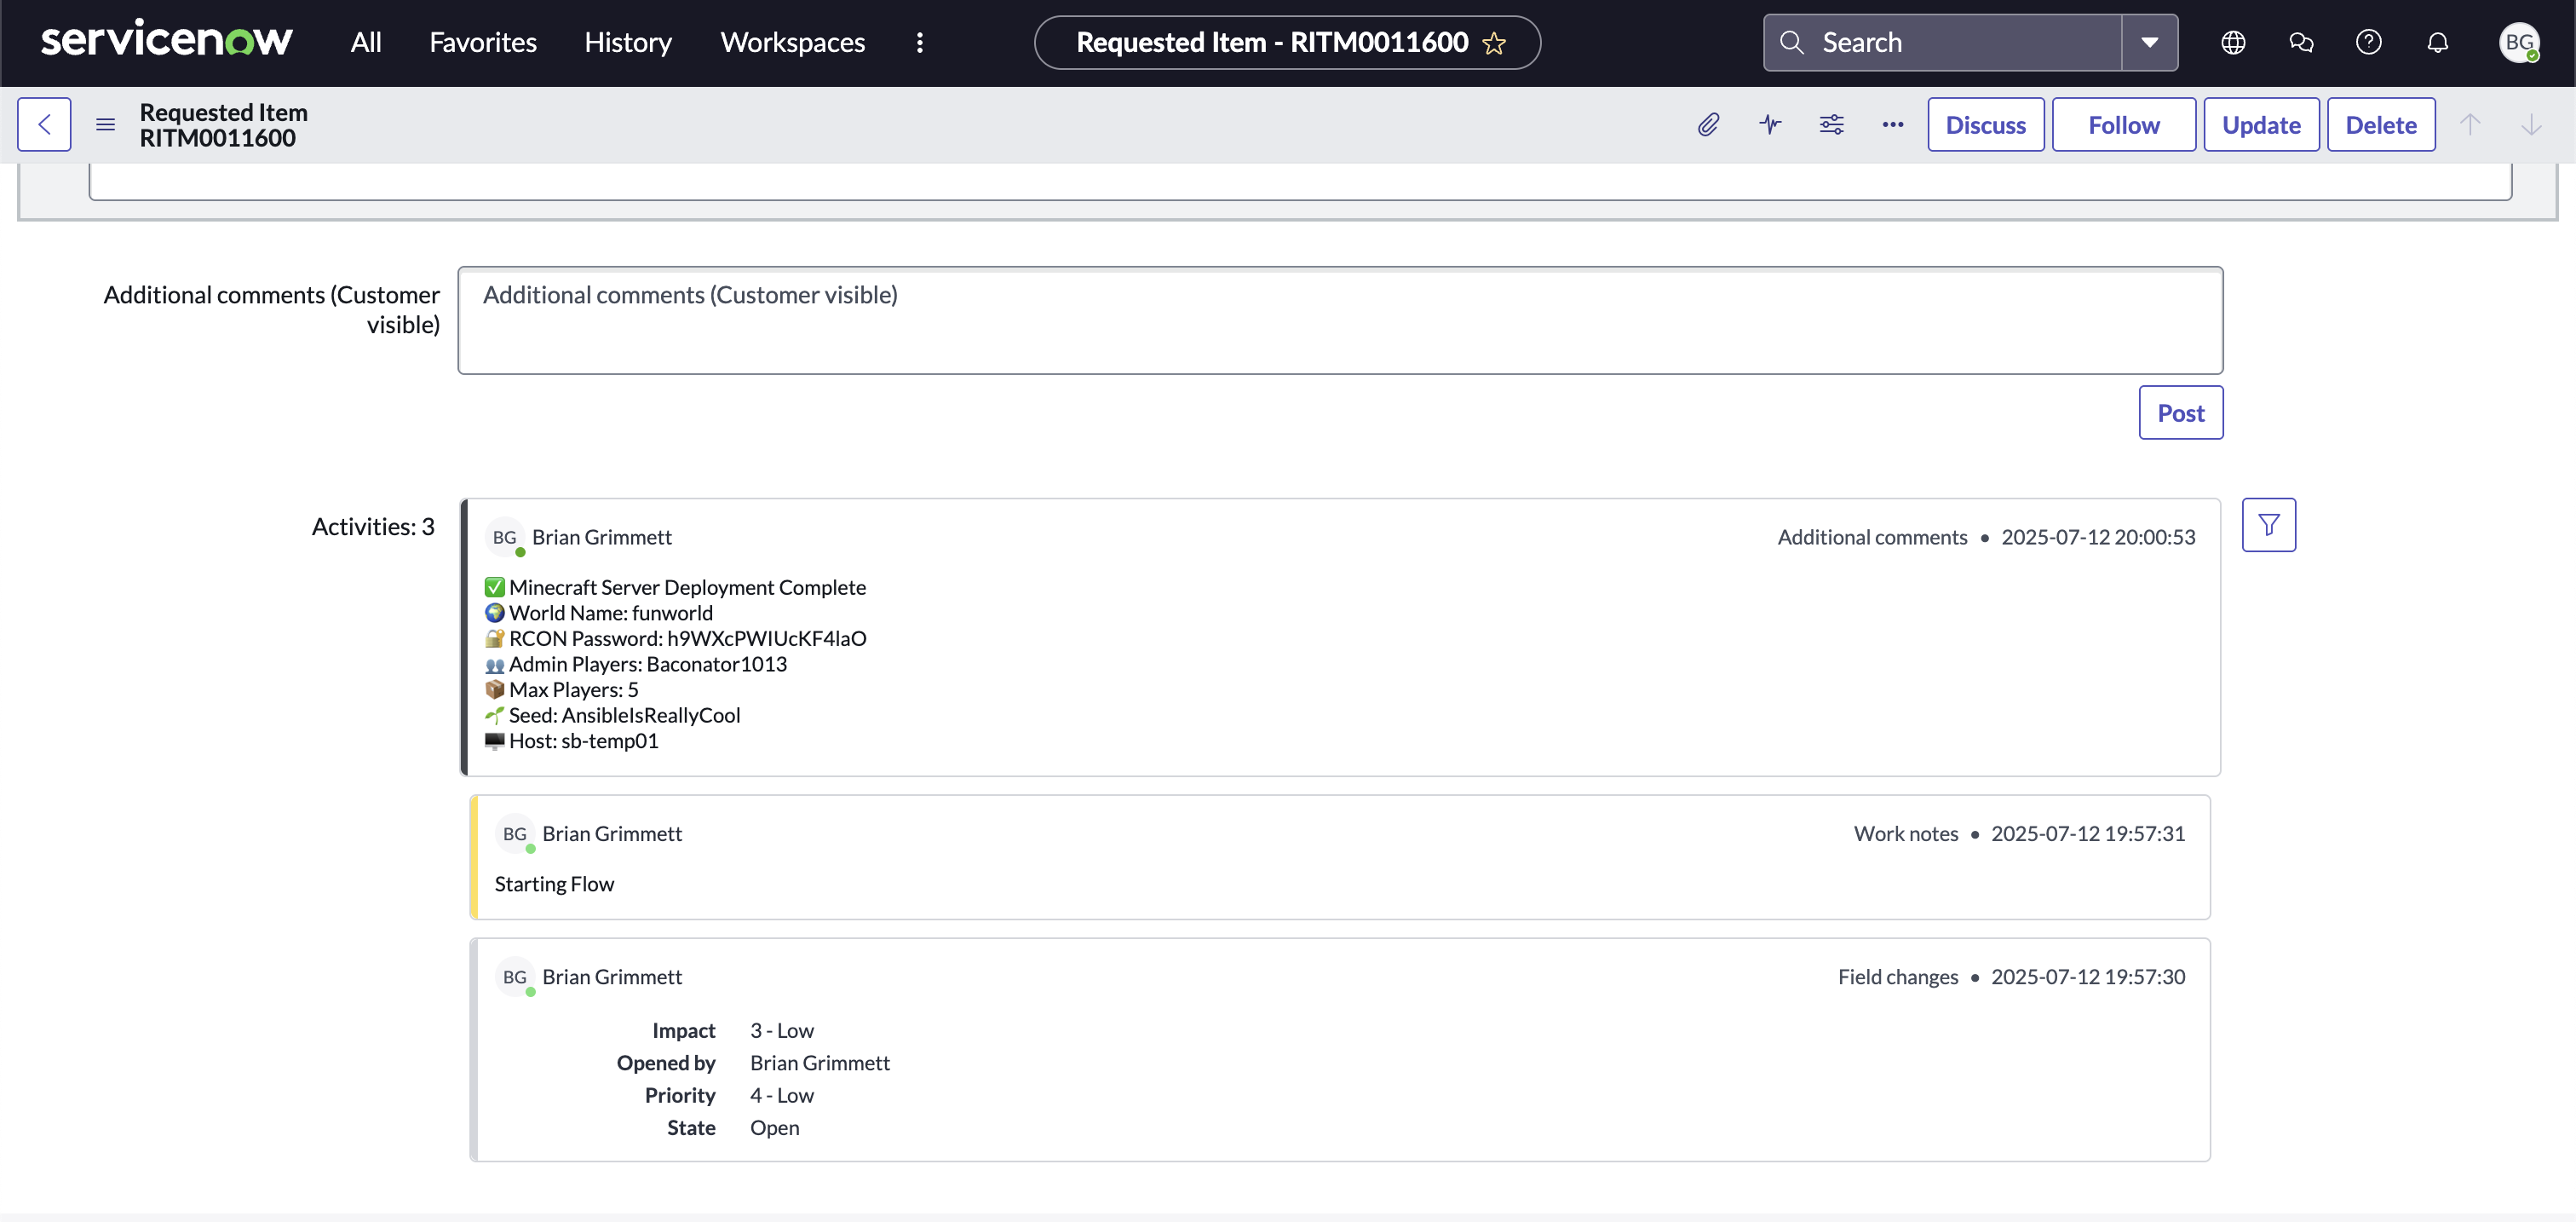The width and height of the screenshot is (2576, 1222).
Task: Expand the search scope dropdown arrow
Action: [2149, 42]
